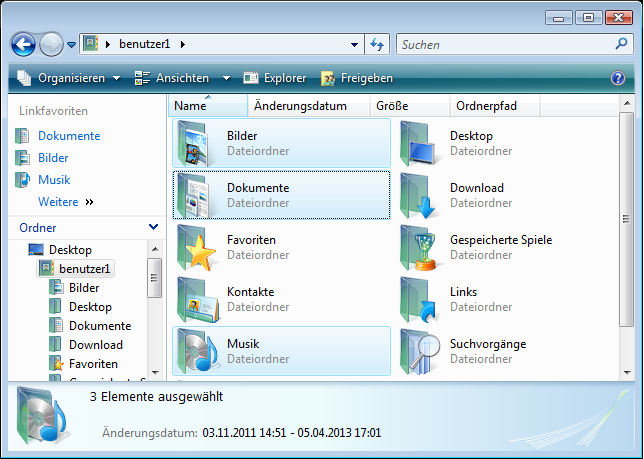Select Dokumente in the folder tree
The height and width of the screenshot is (459, 644).
point(100,326)
